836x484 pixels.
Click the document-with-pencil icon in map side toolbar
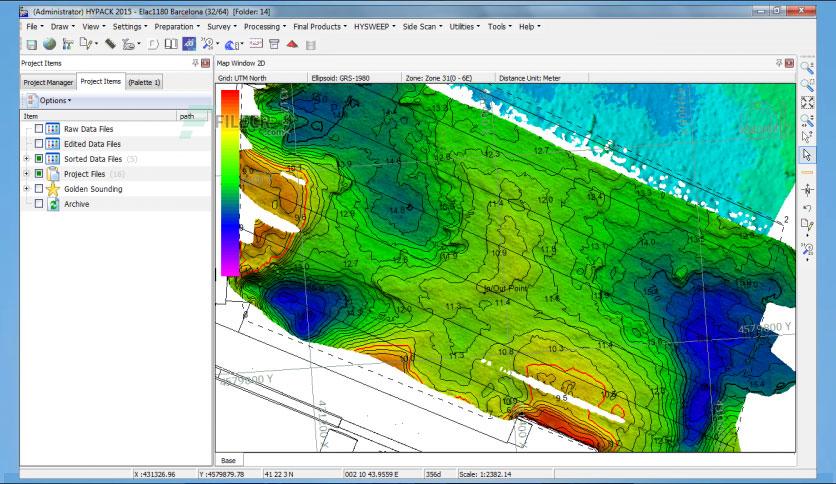(x=807, y=226)
